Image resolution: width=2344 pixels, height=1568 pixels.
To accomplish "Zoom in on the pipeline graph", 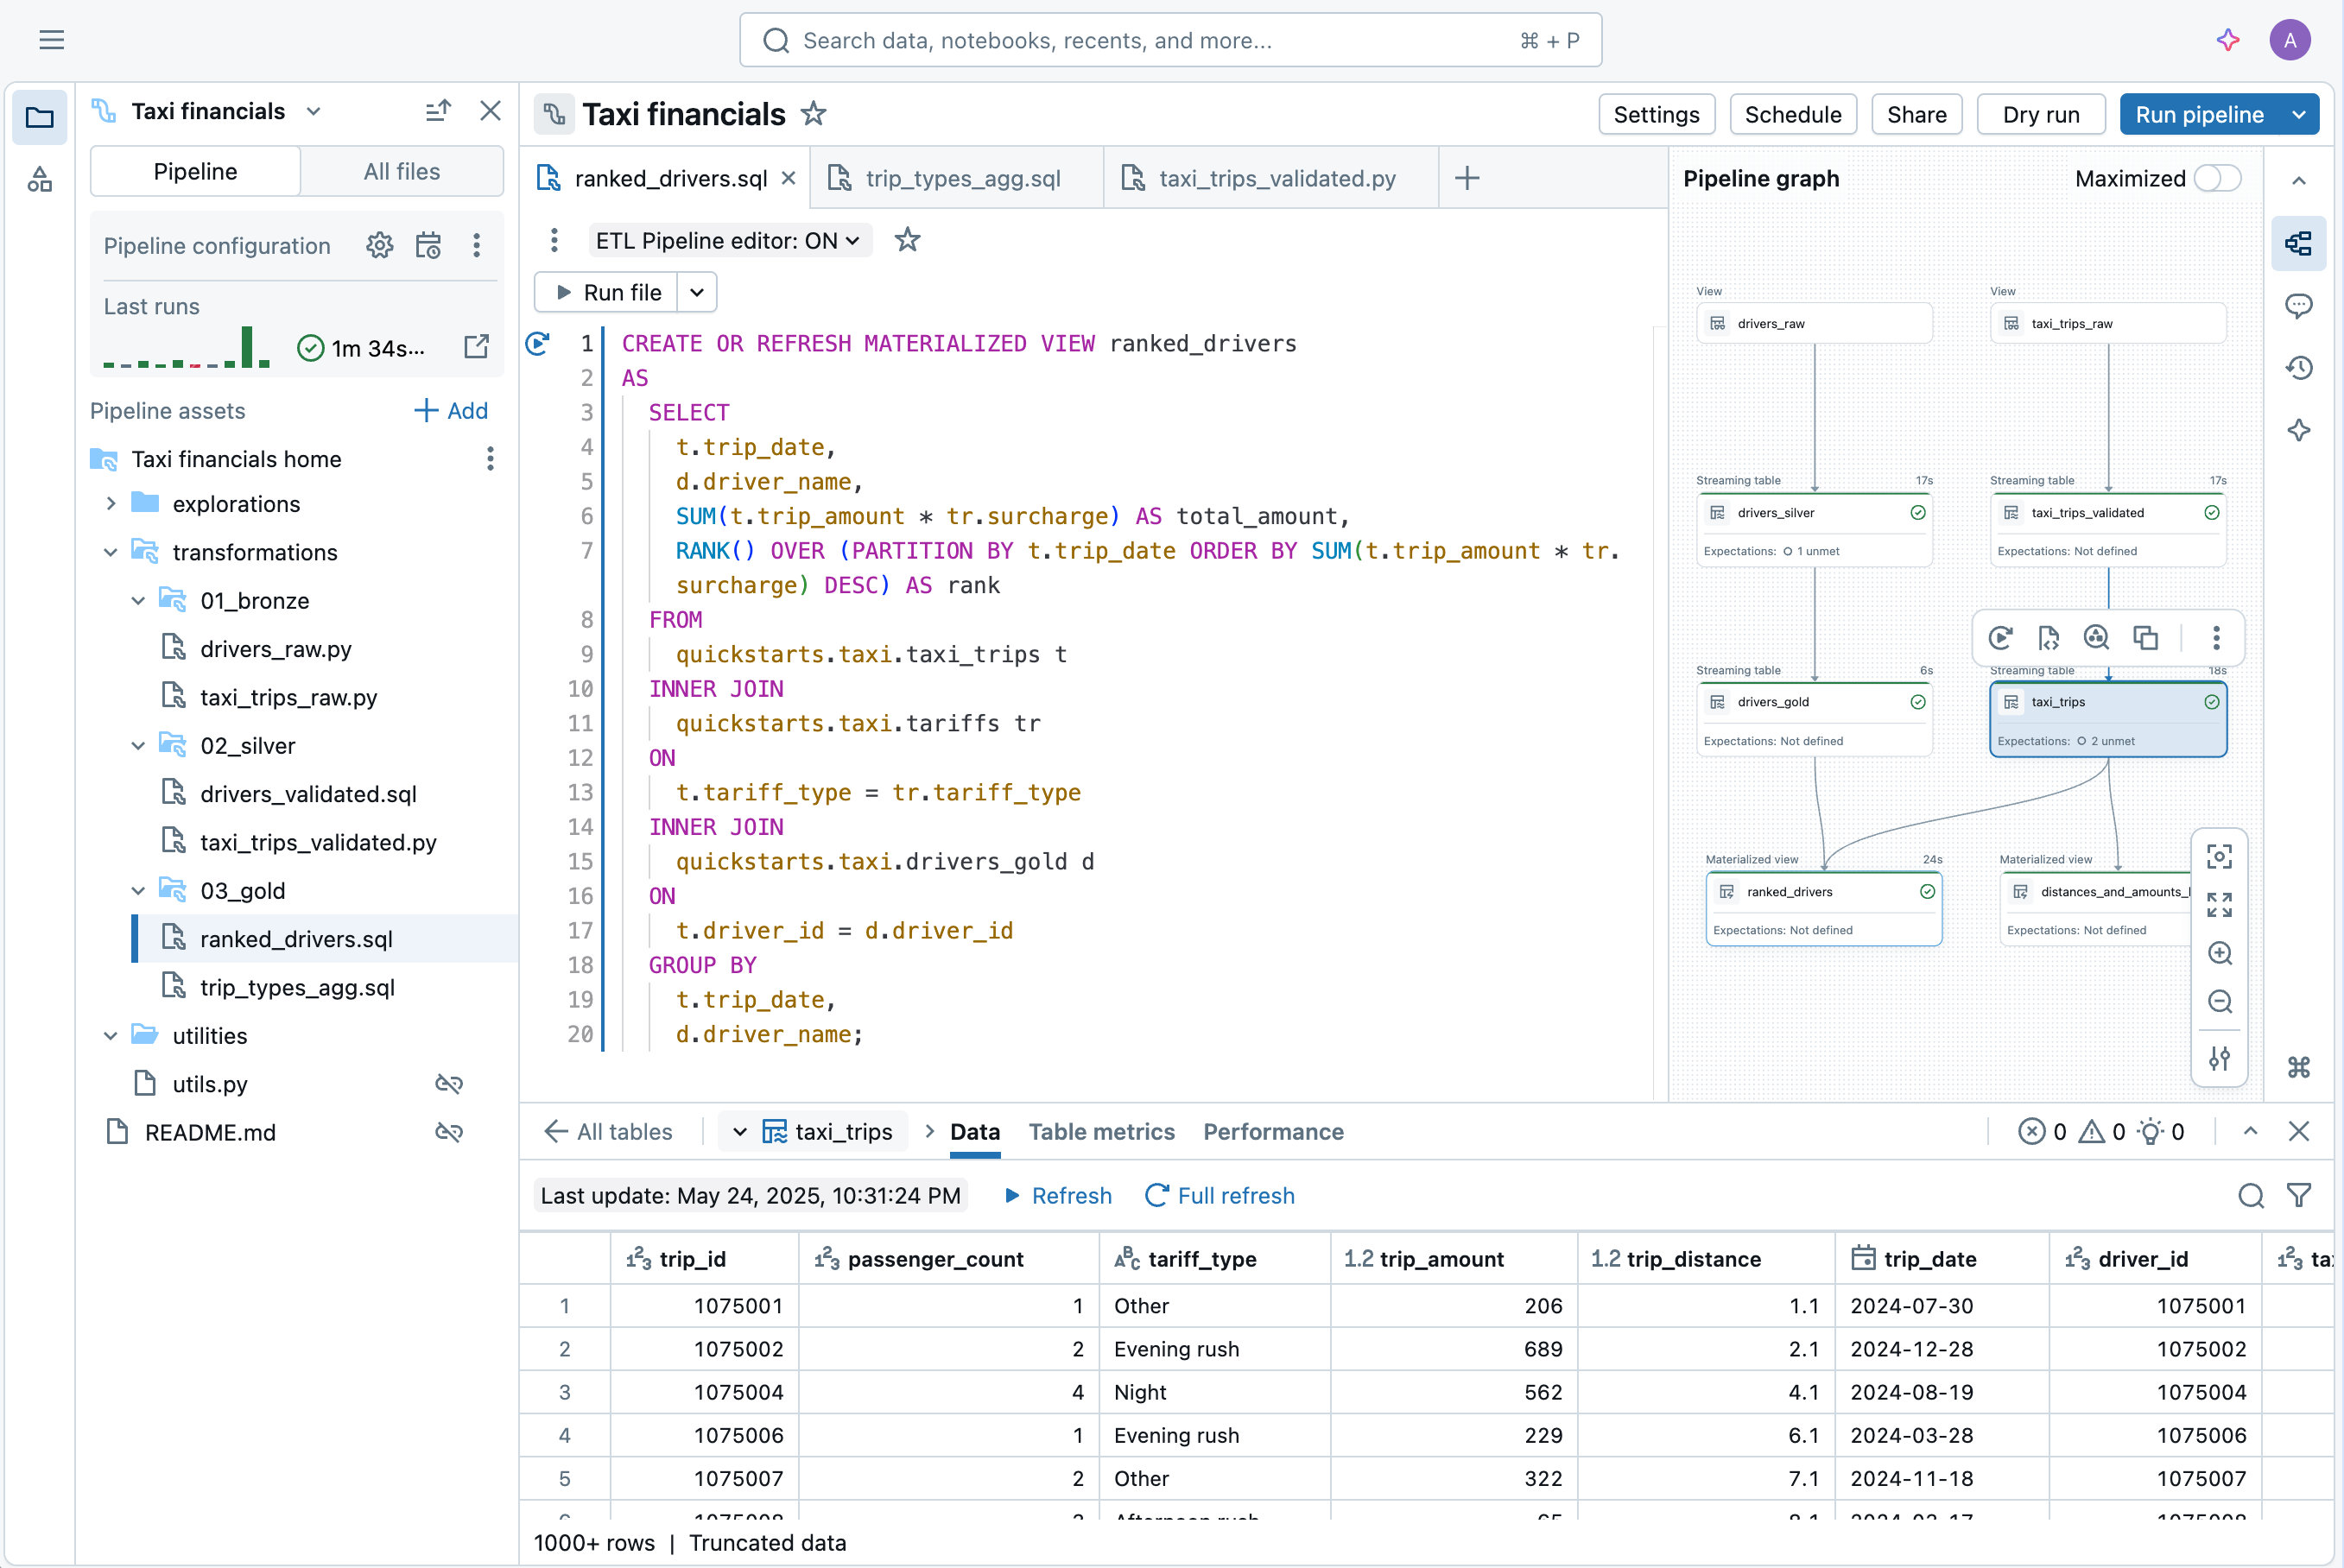I will click(2219, 953).
